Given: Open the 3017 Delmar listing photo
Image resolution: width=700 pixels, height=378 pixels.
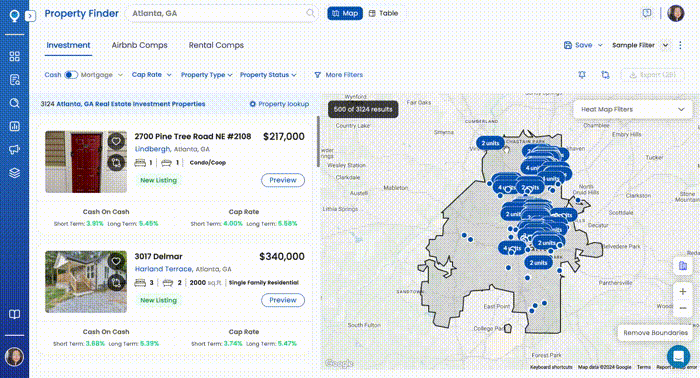Looking at the screenshot, I should (86, 282).
